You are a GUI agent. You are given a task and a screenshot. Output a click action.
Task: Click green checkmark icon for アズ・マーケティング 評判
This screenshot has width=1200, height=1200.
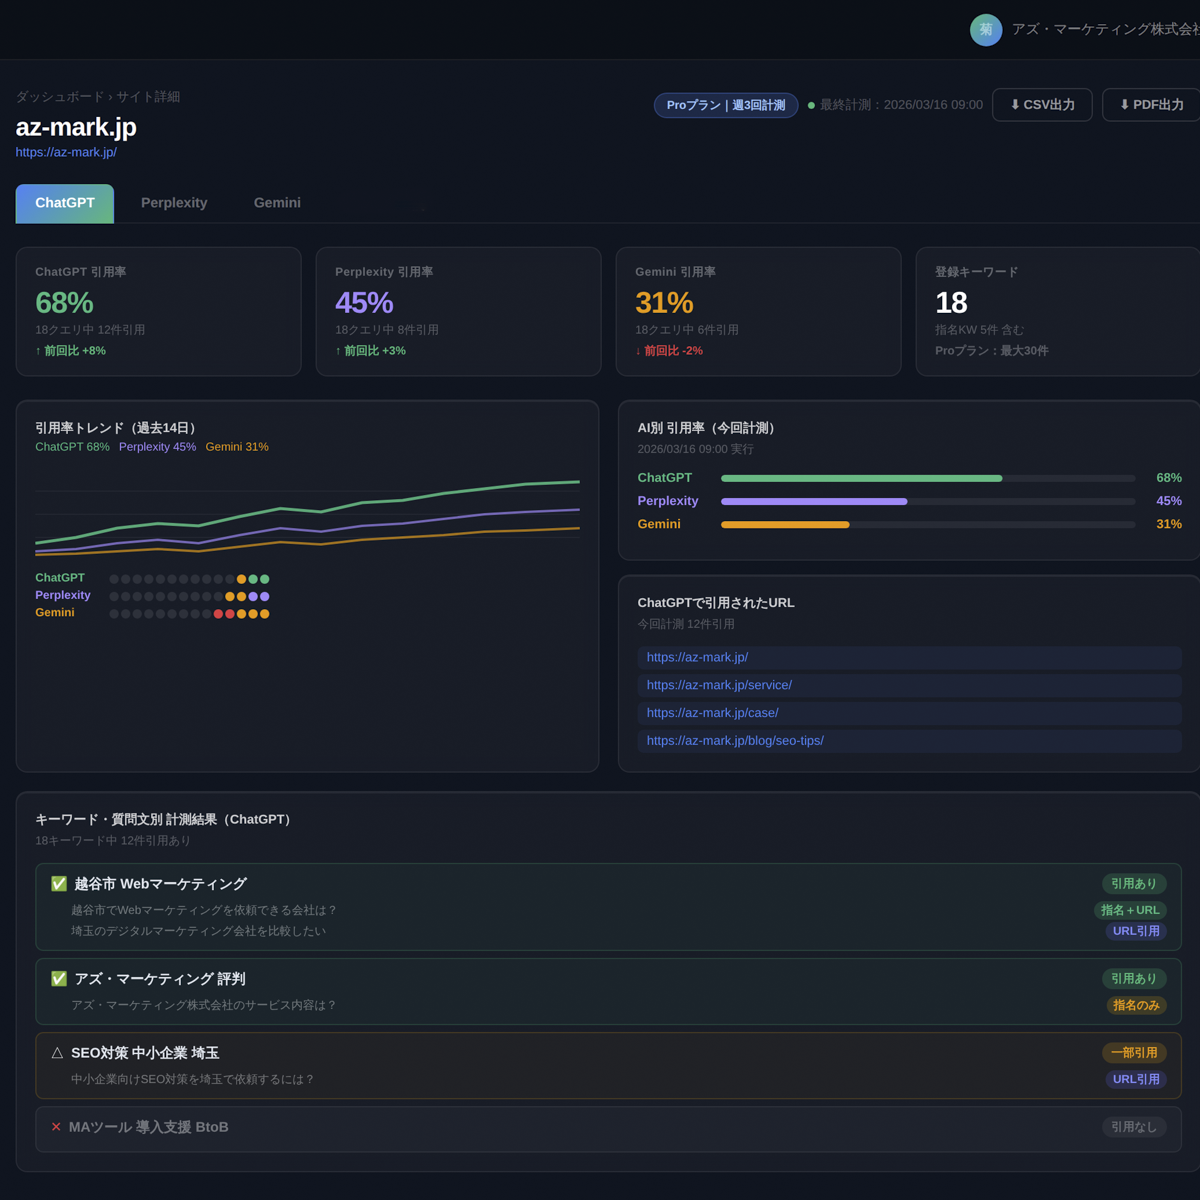pos(59,979)
